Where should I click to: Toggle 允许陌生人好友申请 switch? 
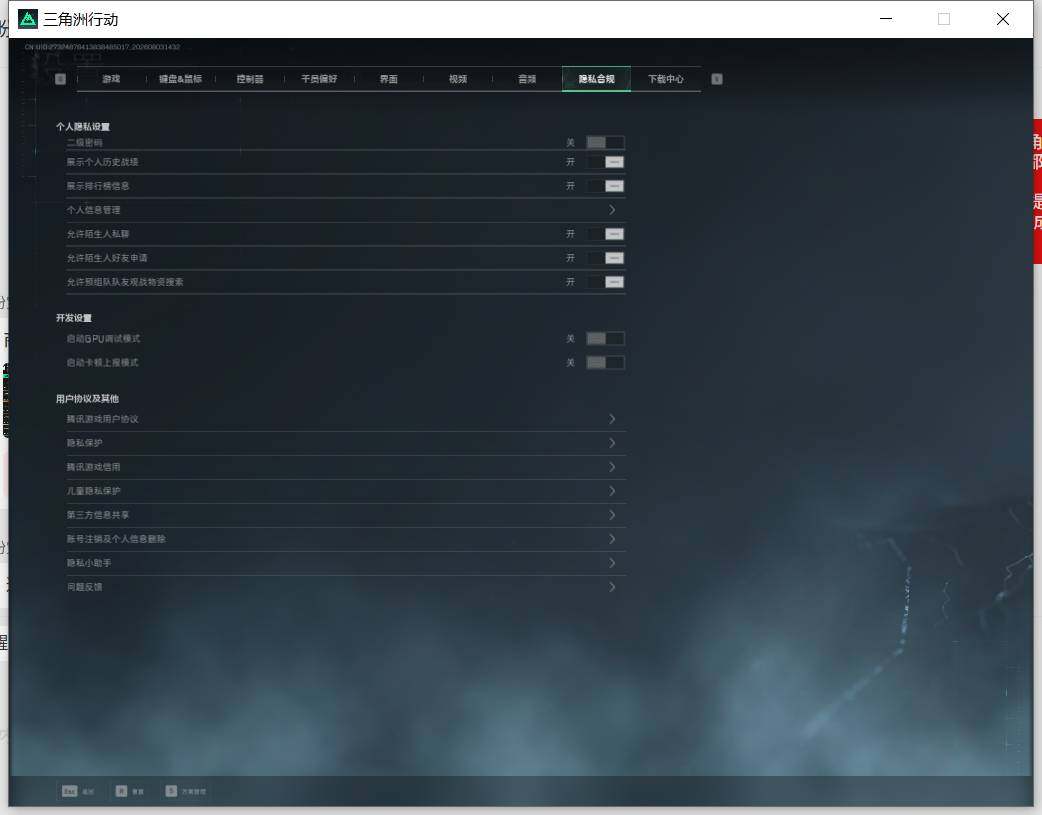[x=605, y=258]
